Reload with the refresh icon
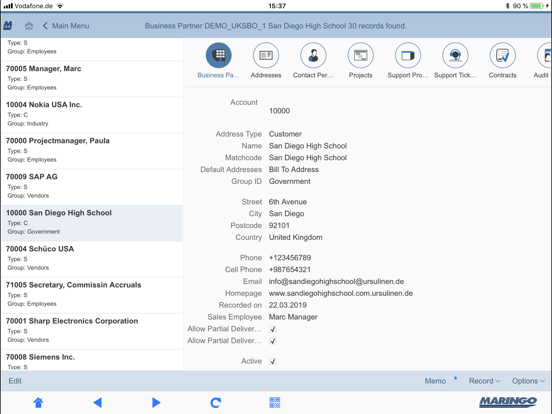552x414 pixels. pos(215,402)
